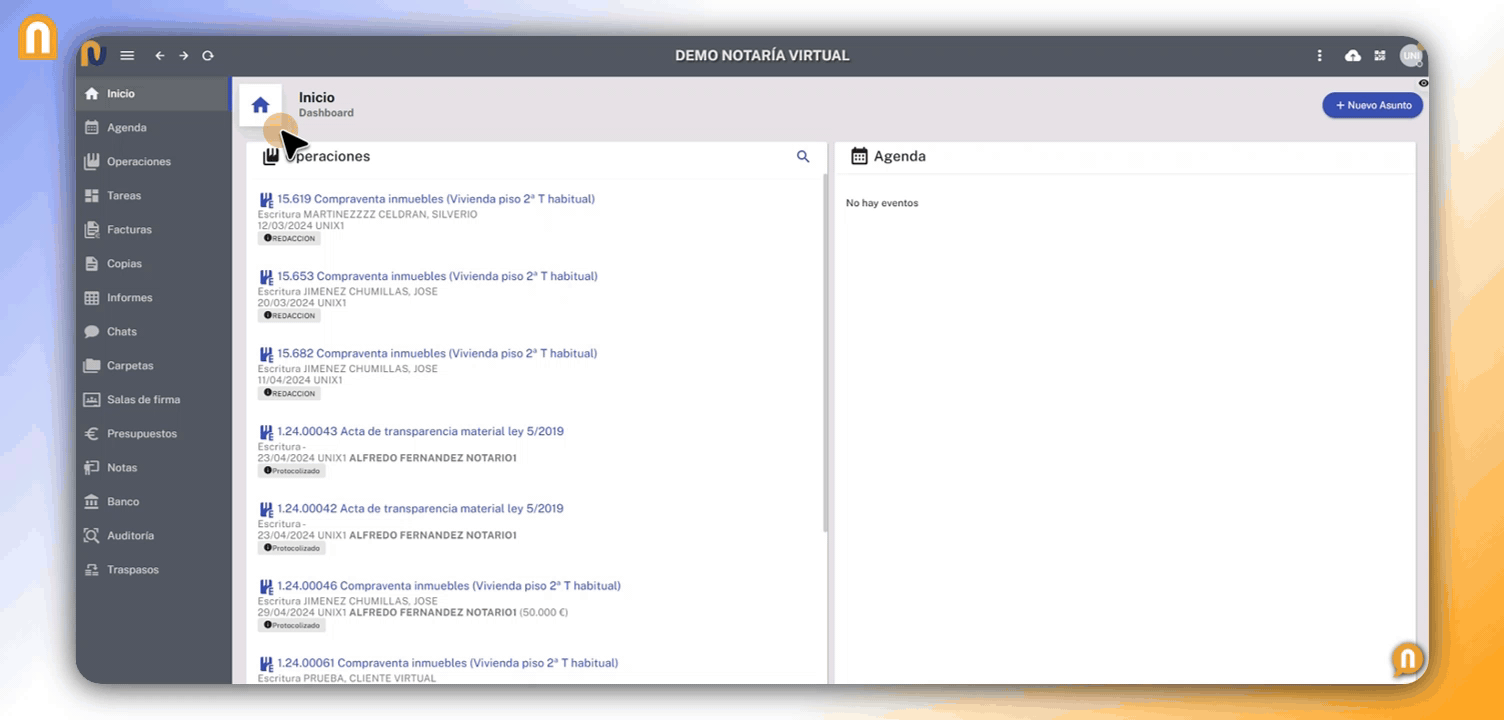Image resolution: width=1504 pixels, height=720 pixels.
Task: Click the Nuevo Asunto button
Action: pos(1372,105)
